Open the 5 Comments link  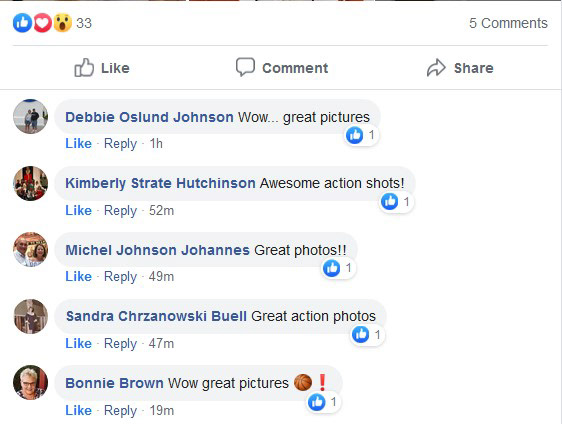(x=508, y=23)
